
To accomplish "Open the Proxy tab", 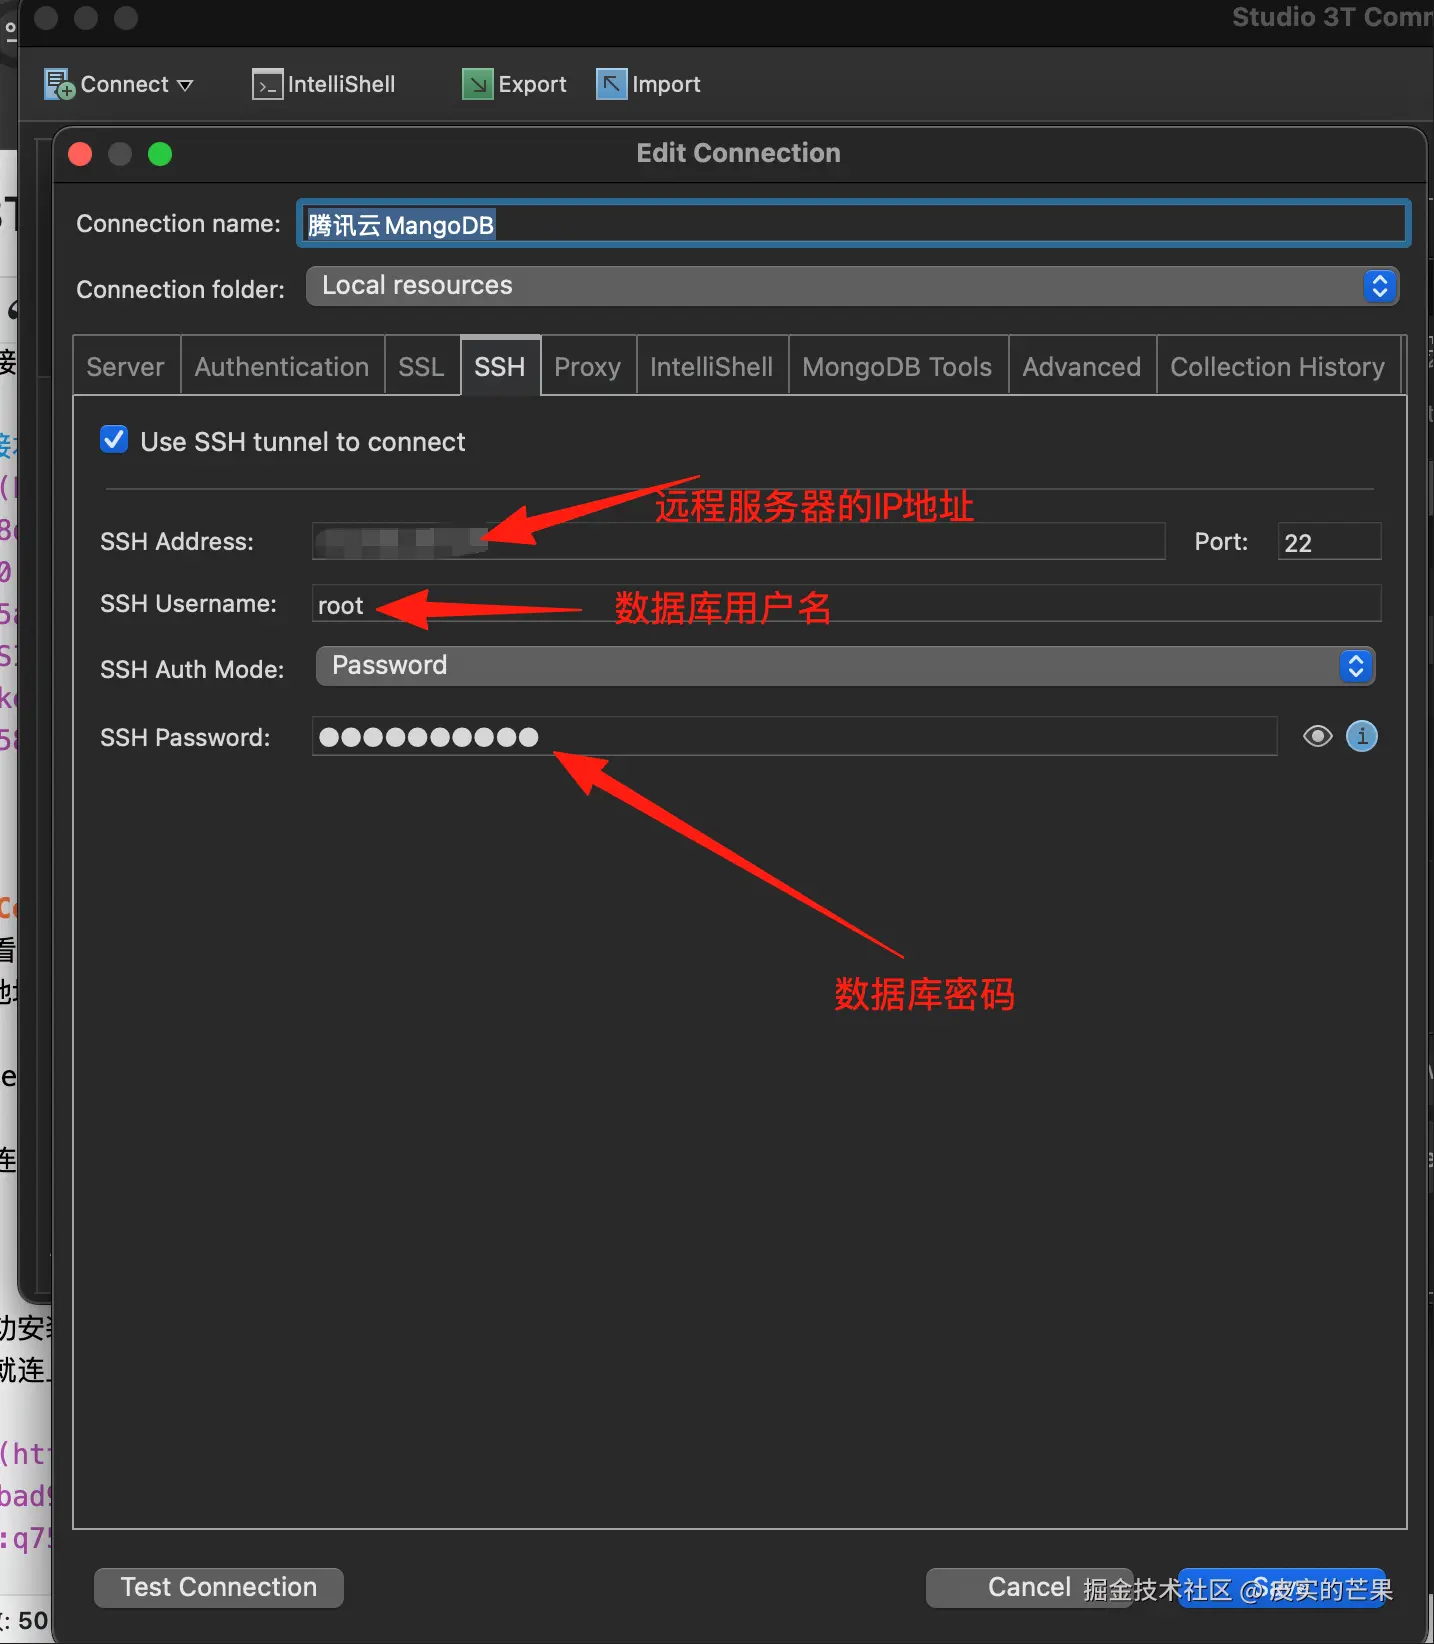I will pos(588,367).
